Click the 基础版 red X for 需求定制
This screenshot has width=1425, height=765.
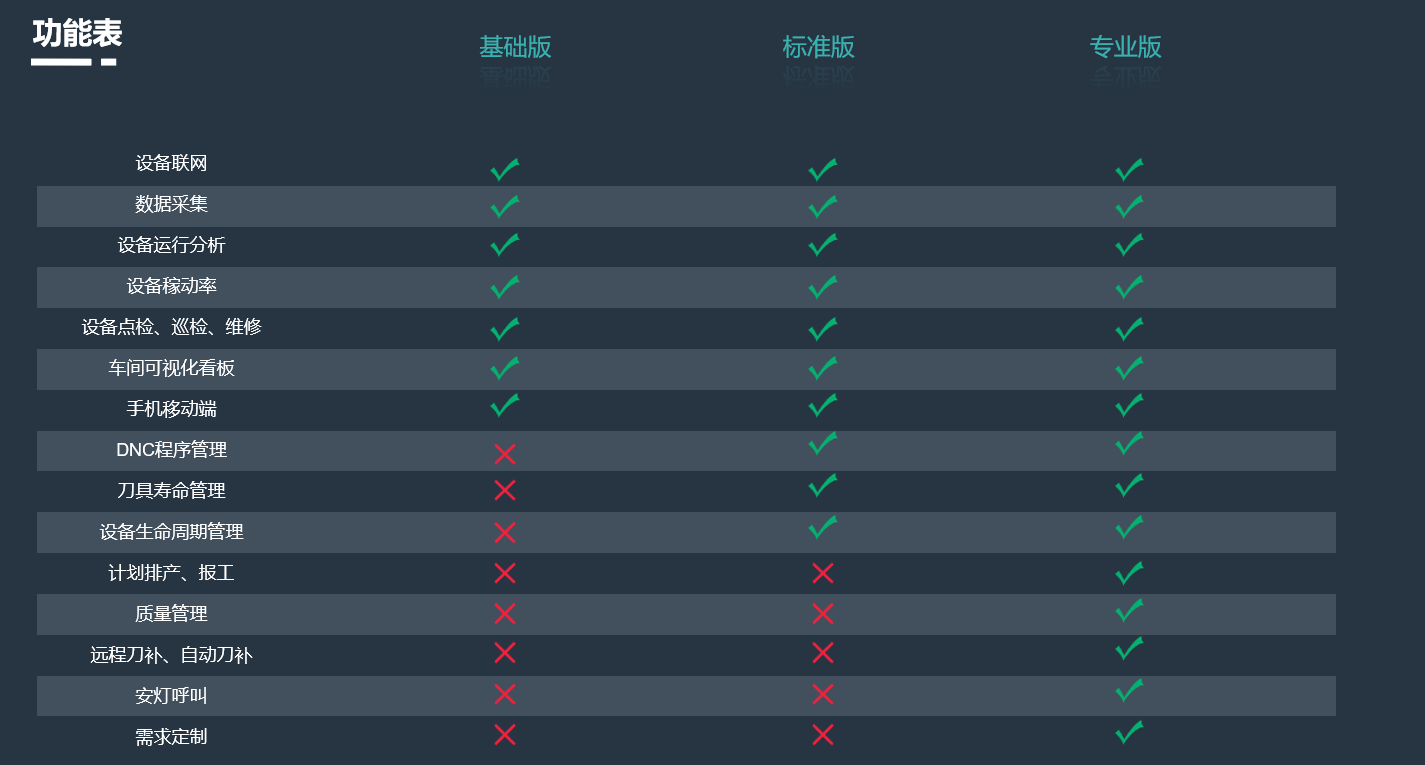click(x=505, y=735)
